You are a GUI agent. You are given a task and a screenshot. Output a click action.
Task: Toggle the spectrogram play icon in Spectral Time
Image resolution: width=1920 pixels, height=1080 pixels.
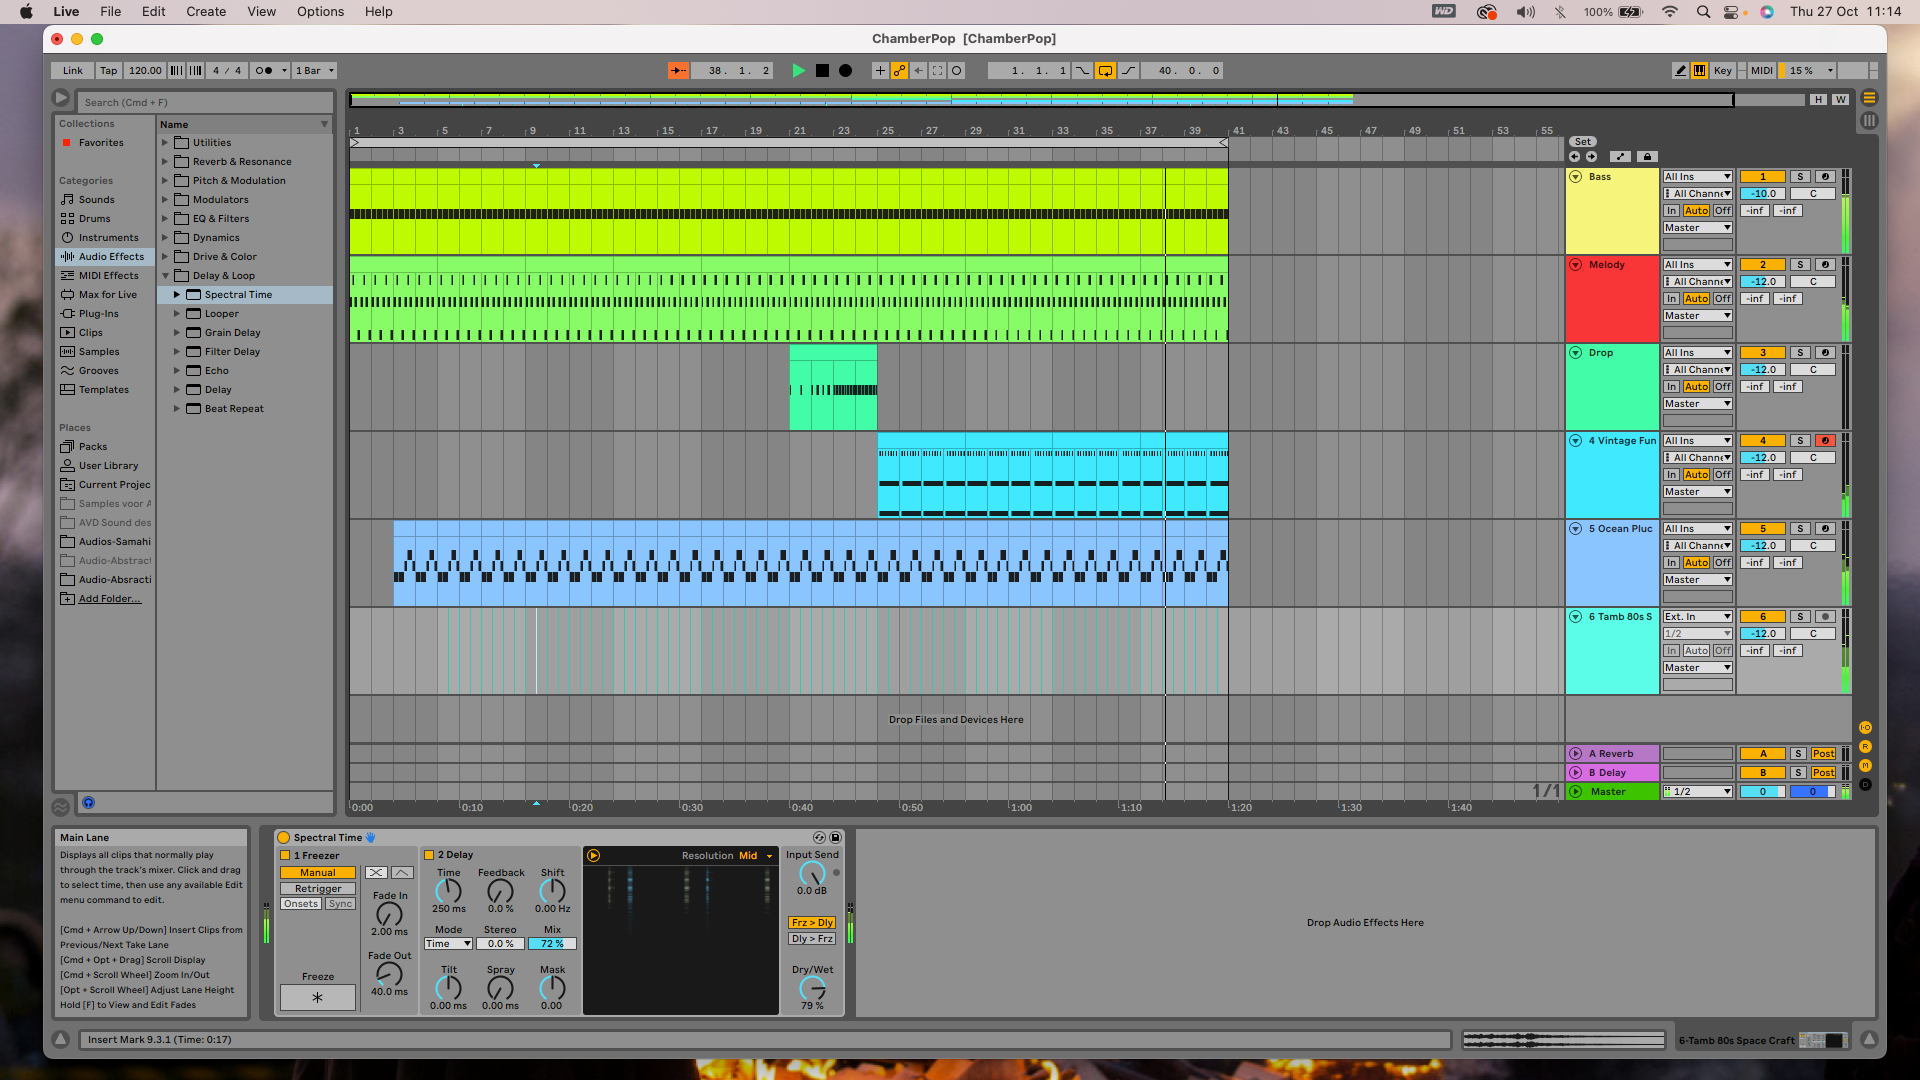click(x=593, y=856)
